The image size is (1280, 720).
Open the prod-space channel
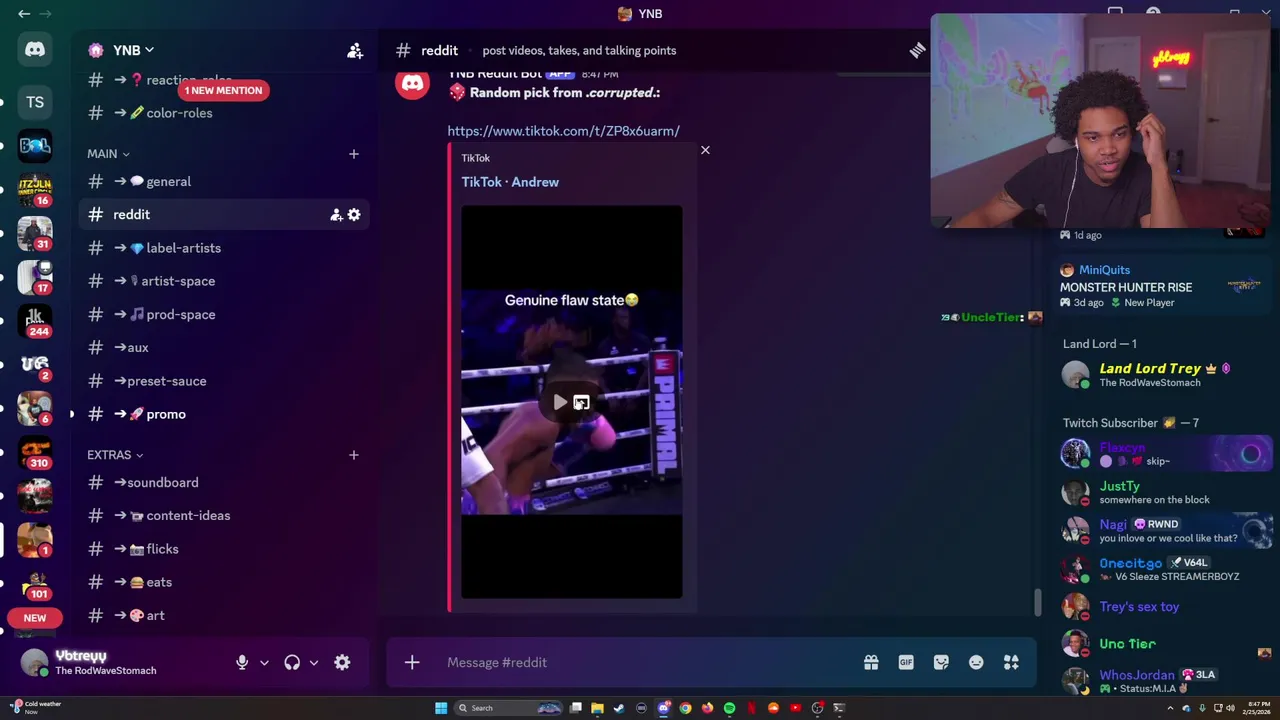tap(224, 314)
